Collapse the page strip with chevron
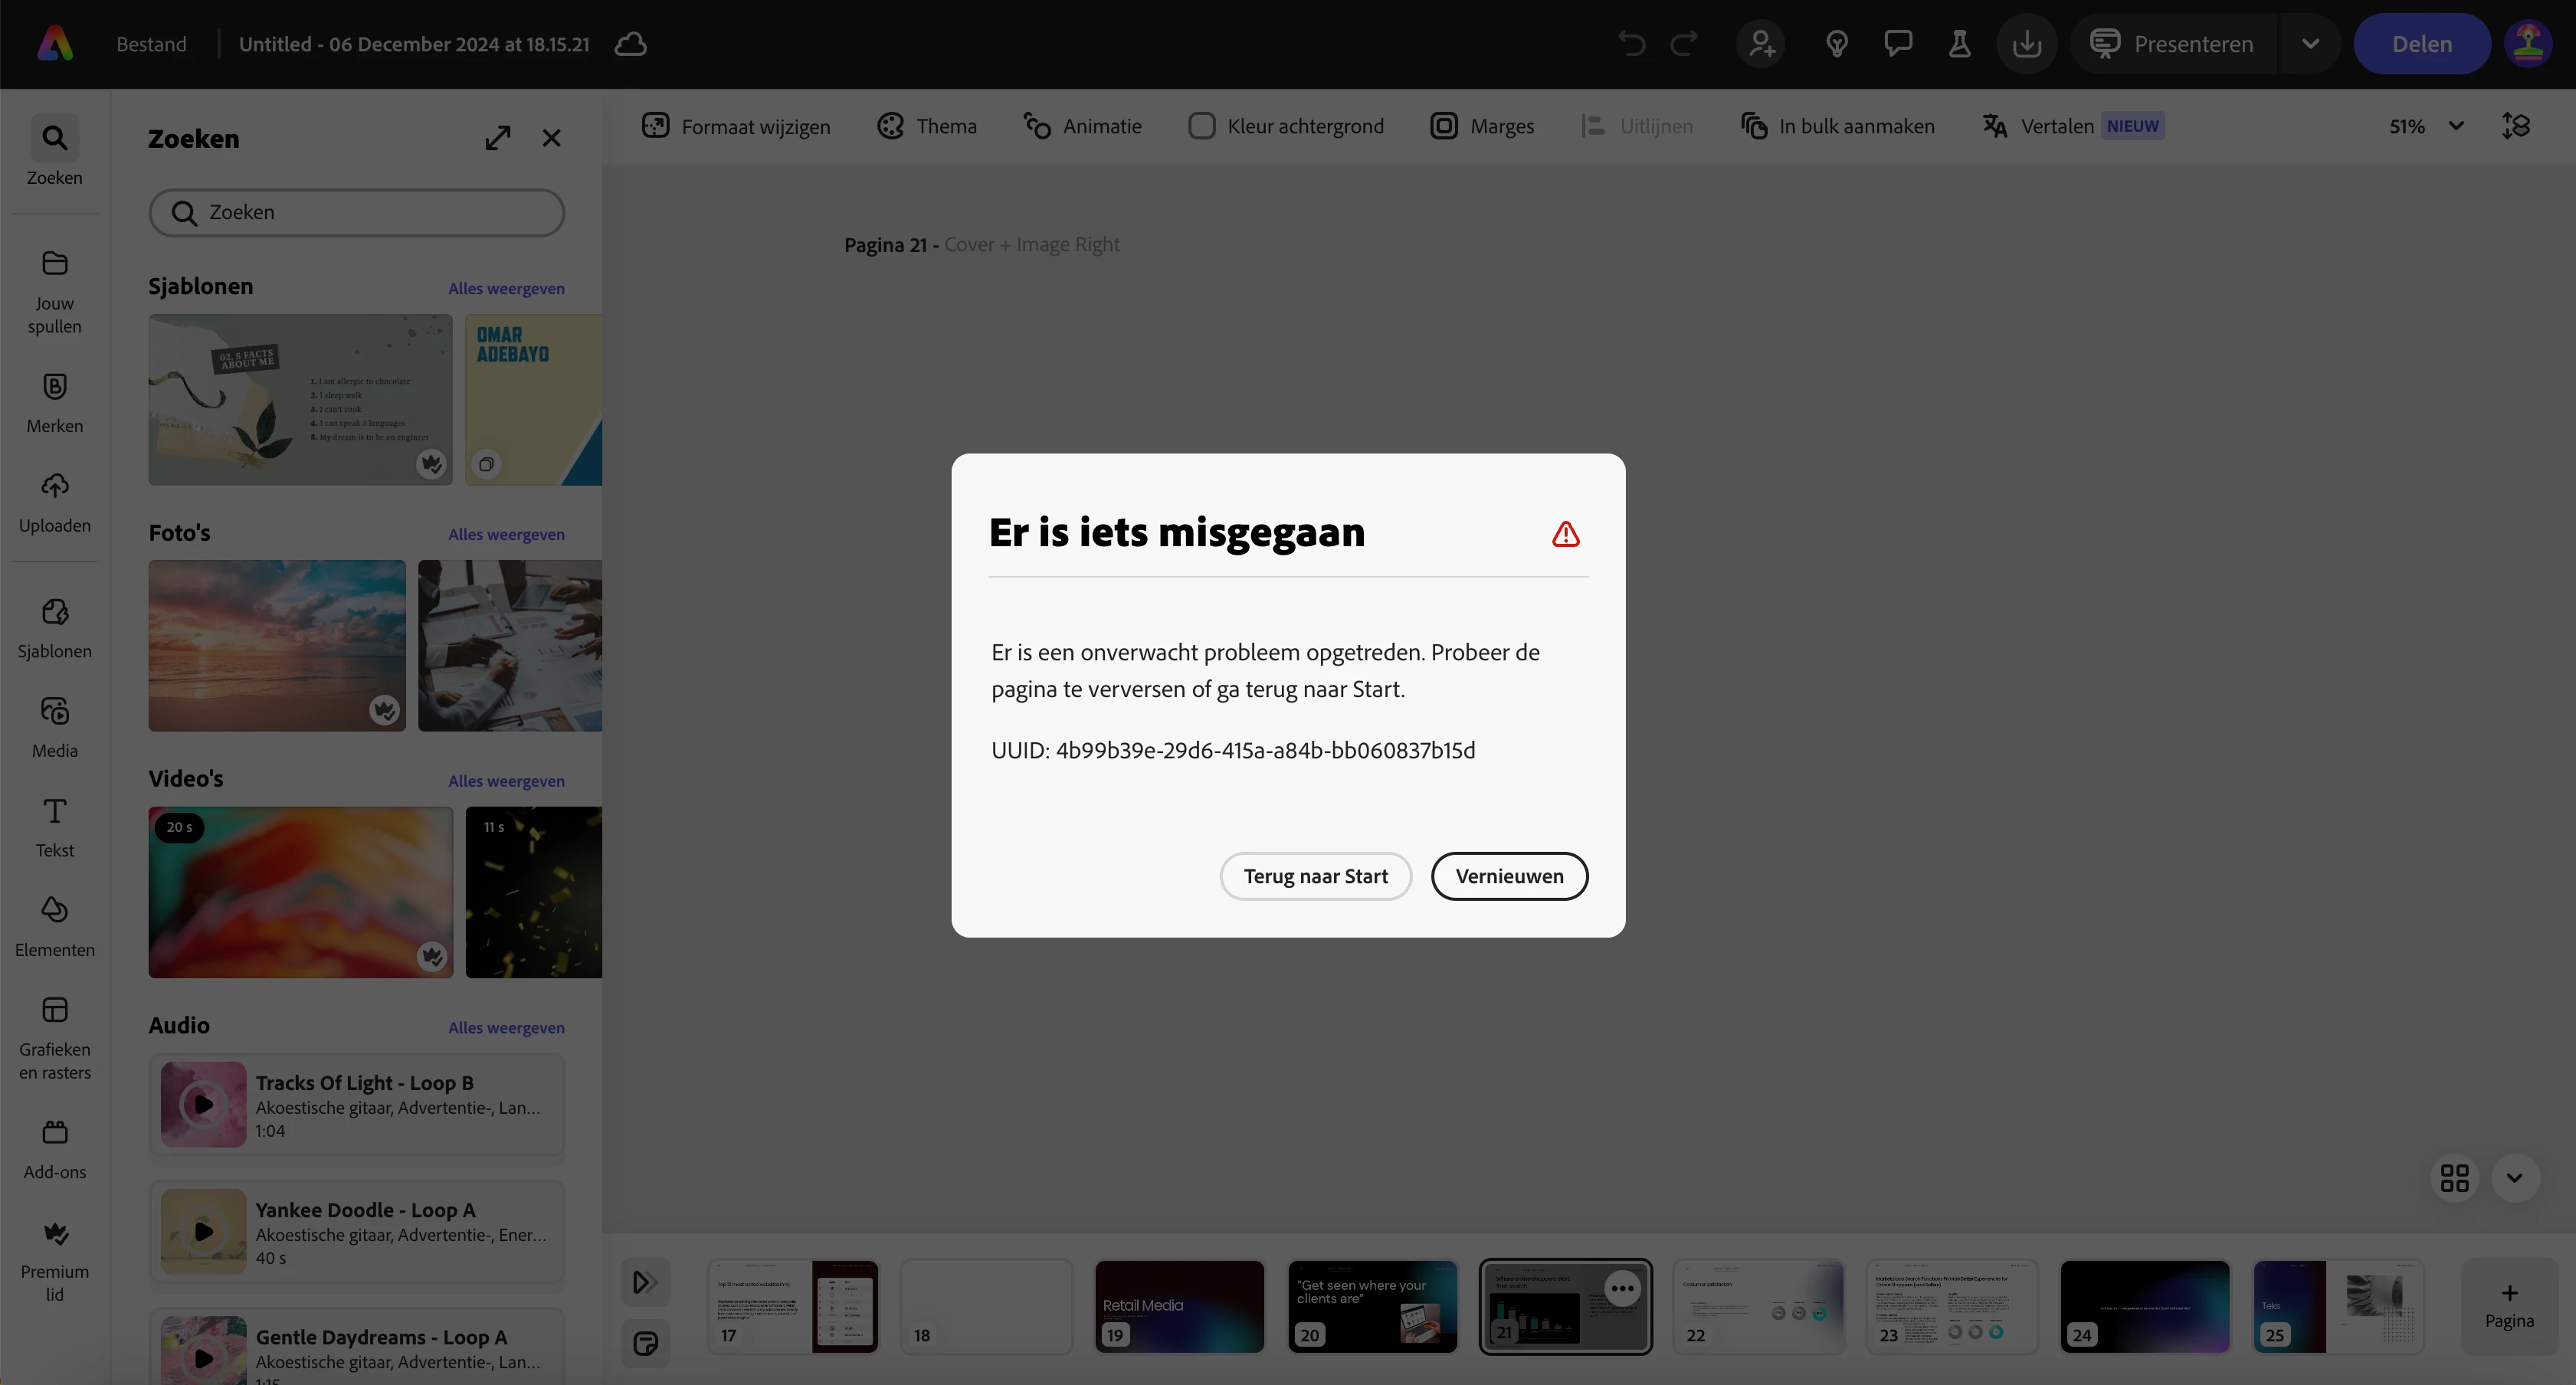 (x=2515, y=1178)
